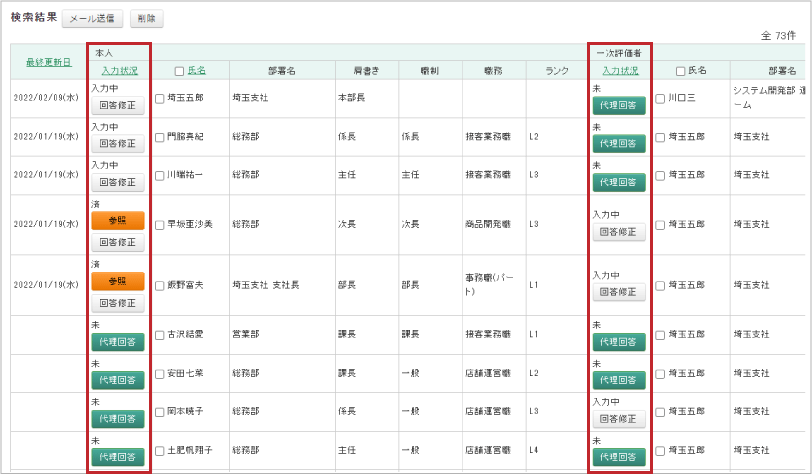Viewport: 812px width, 476px height.
Task: Click evaluator 代理回答 in 古沢結愛 row
Action: 619,342
